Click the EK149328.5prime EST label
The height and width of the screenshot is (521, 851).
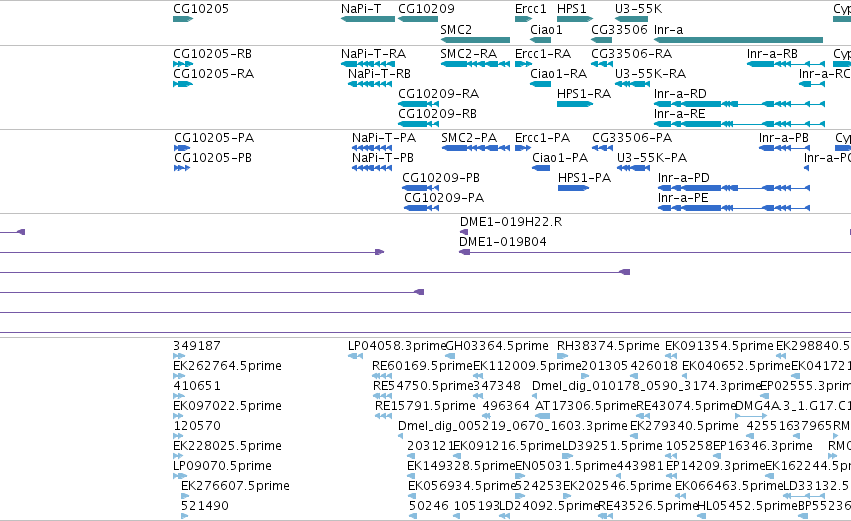pos(461,466)
